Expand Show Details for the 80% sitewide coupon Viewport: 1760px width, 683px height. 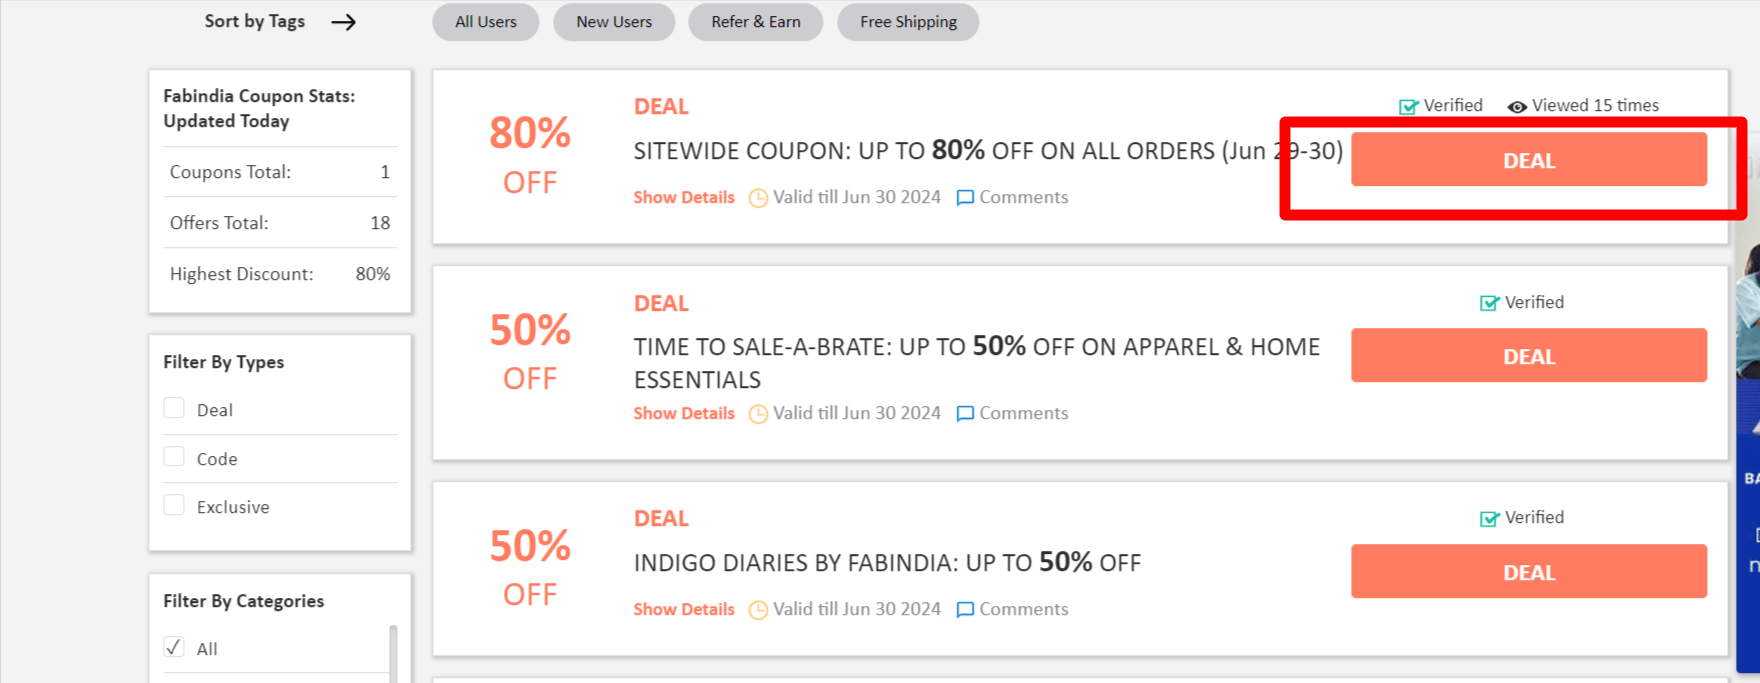(x=684, y=198)
